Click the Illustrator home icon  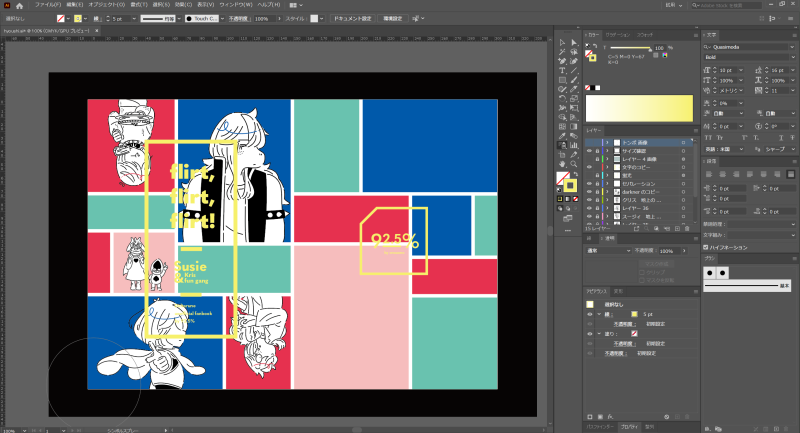[x=19, y=5]
